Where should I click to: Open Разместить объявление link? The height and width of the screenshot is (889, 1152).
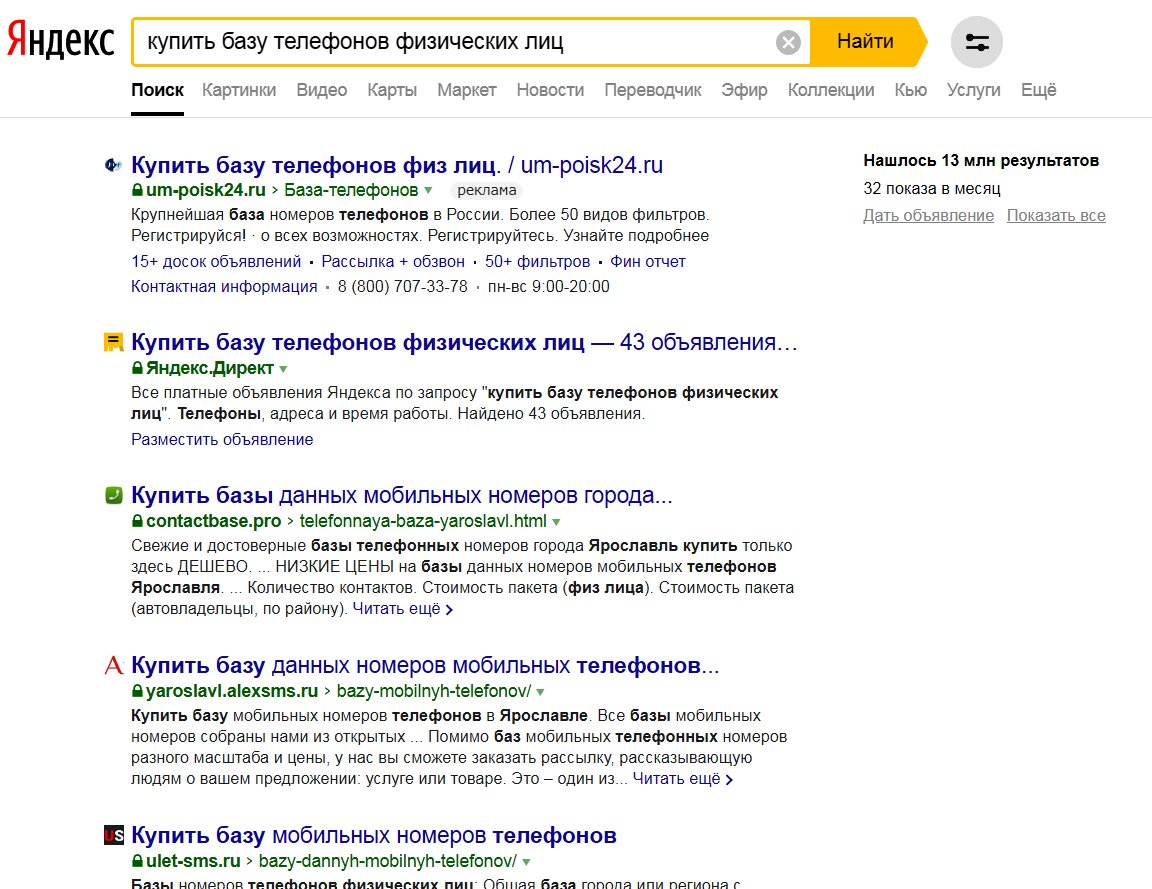[222, 439]
